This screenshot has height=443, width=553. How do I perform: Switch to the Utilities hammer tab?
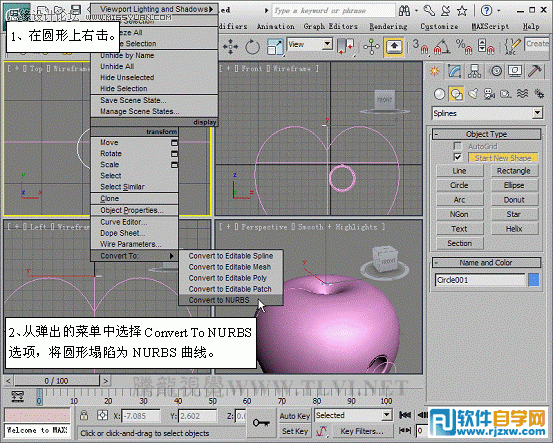[x=535, y=71]
